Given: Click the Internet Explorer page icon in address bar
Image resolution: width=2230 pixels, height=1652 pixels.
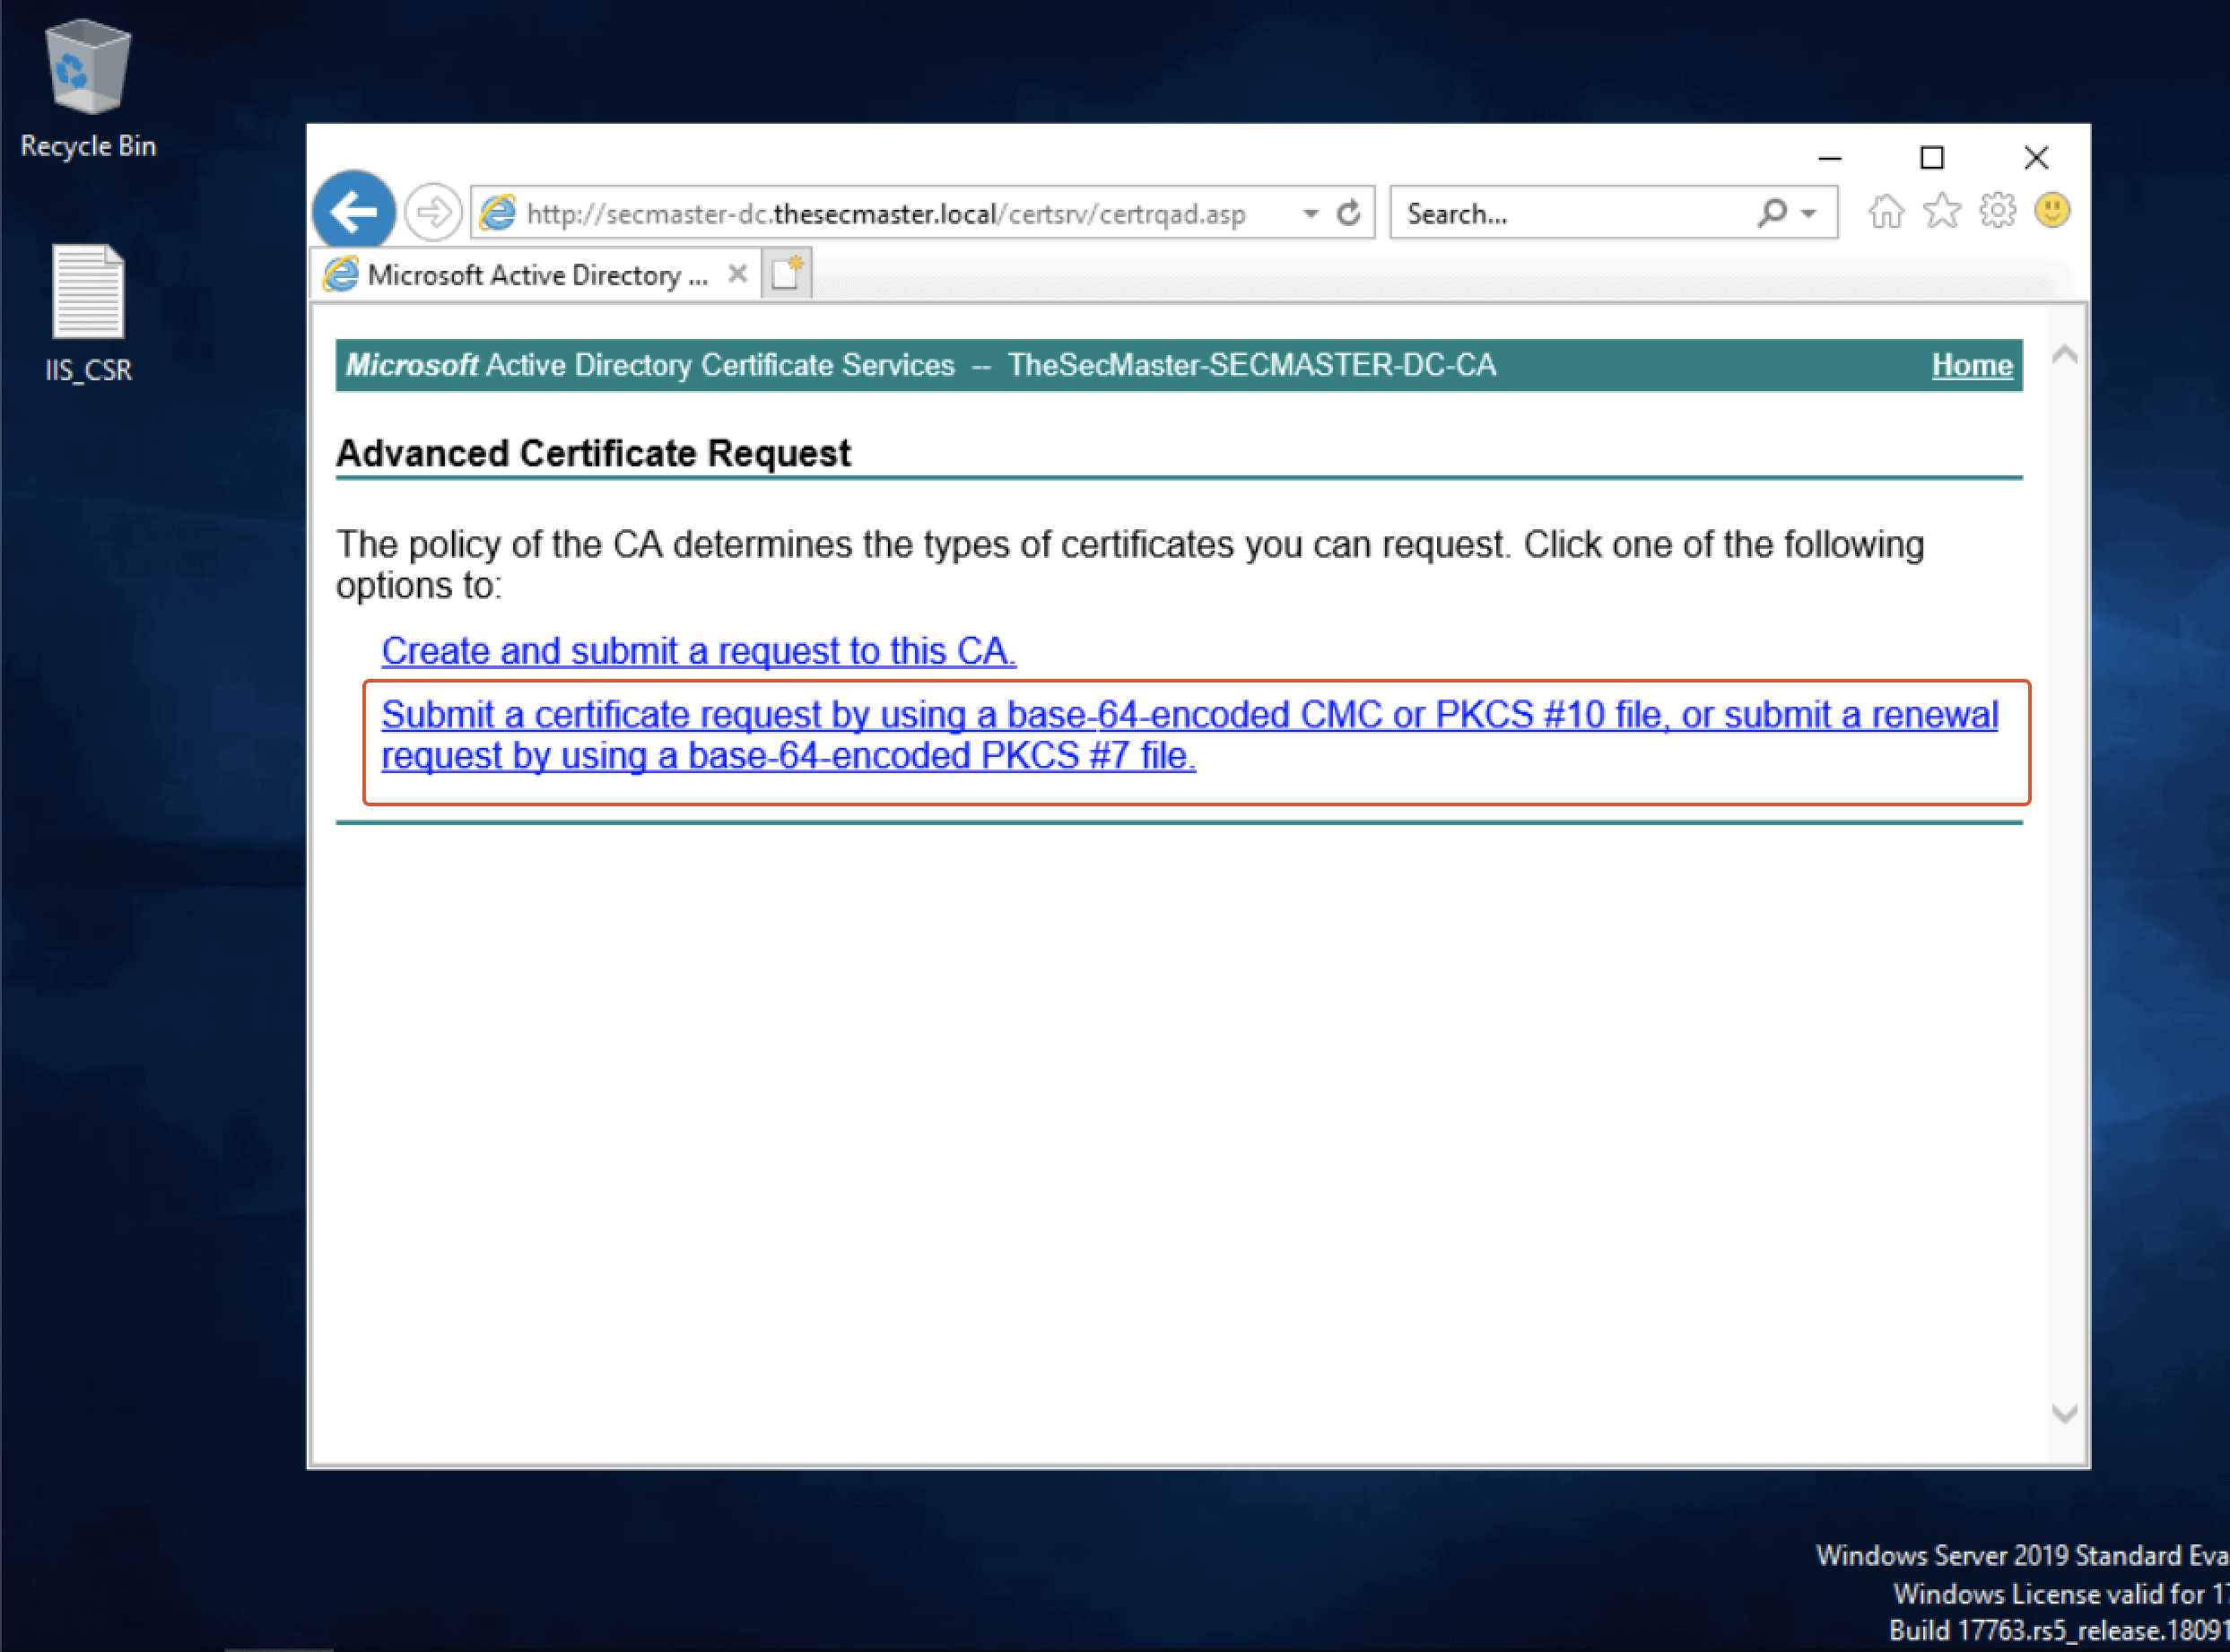Looking at the screenshot, I should [x=498, y=212].
